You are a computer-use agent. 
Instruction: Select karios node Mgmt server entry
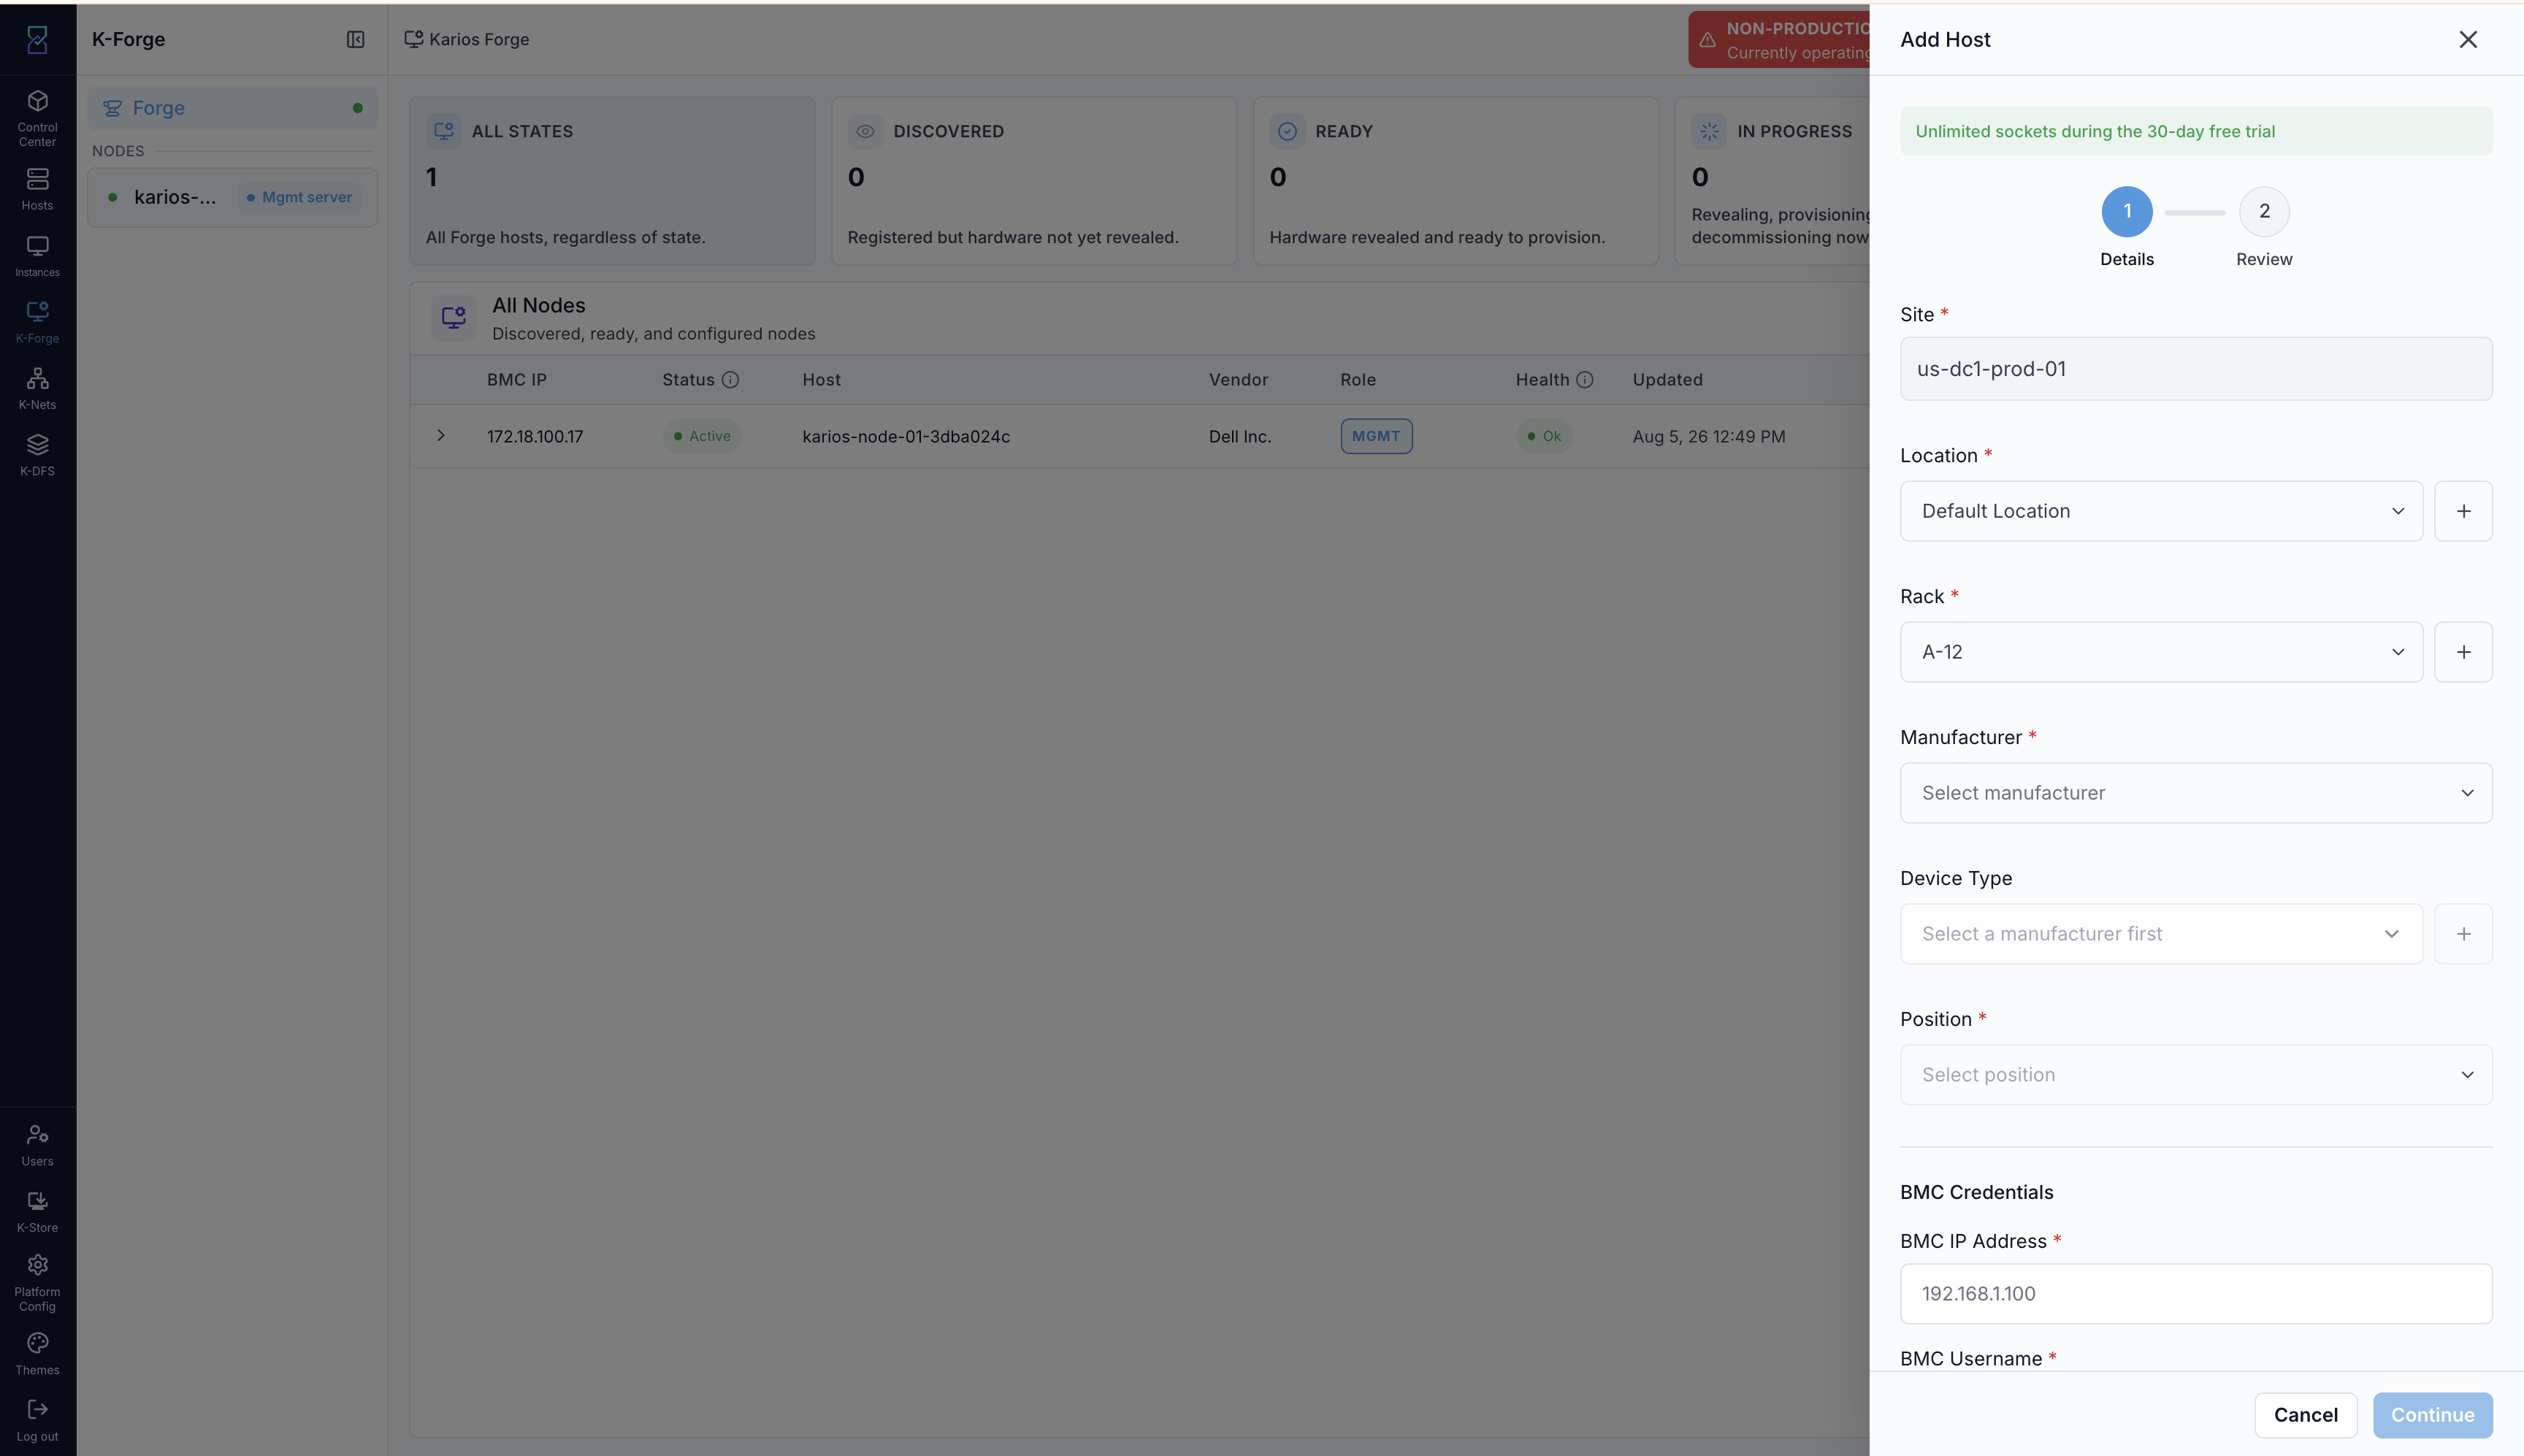[232, 197]
